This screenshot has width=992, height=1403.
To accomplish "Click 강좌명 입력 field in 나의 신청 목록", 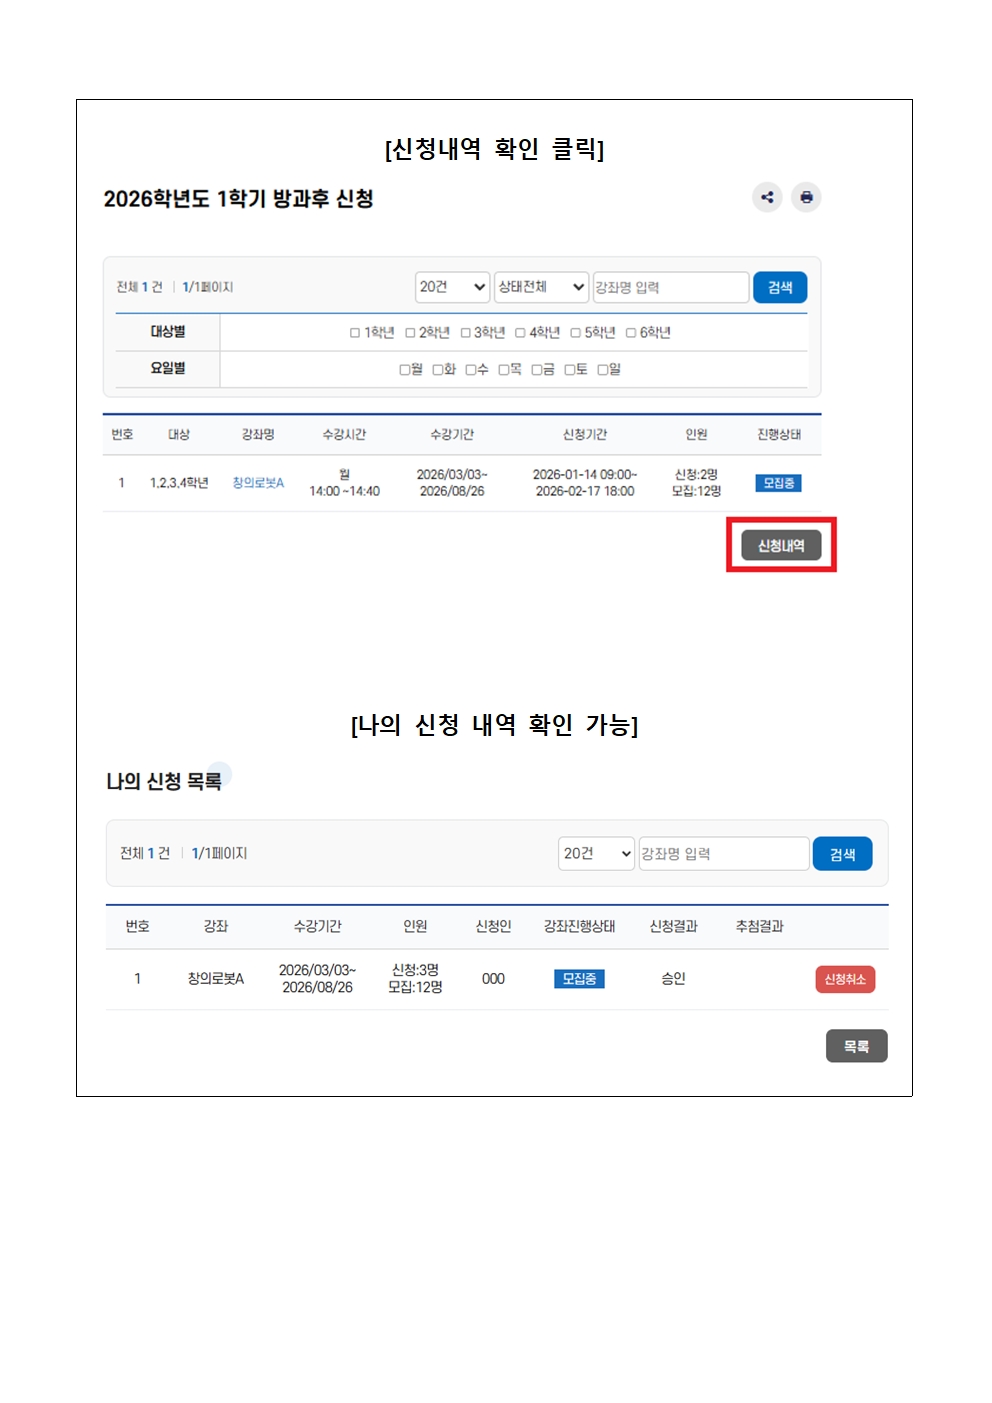I will pos(723,853).
